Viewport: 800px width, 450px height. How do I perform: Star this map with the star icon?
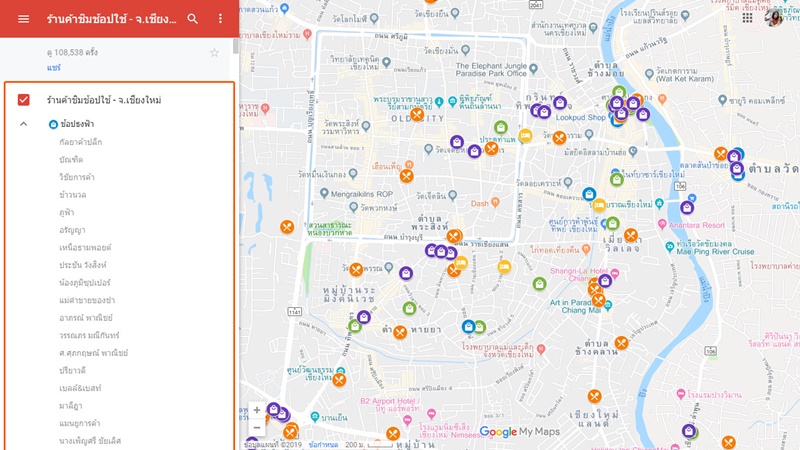click(215, 53)
